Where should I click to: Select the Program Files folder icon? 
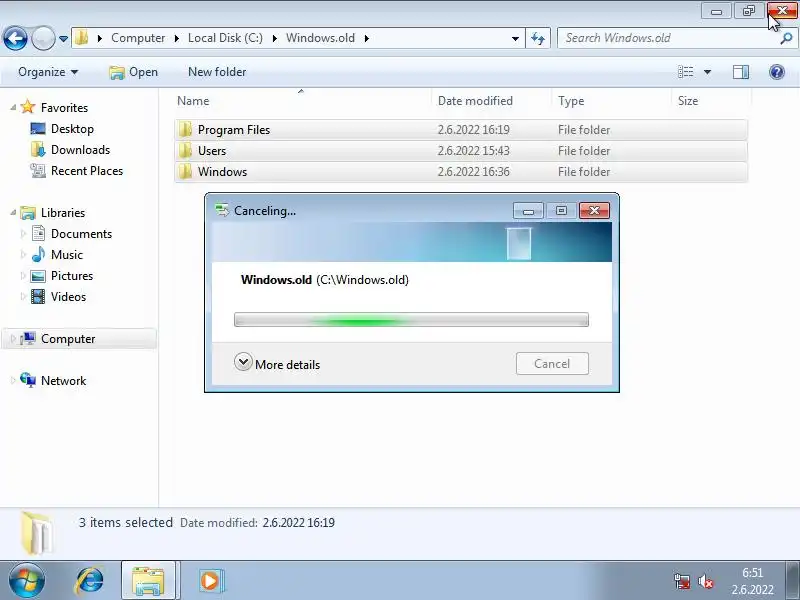pos(185,130)
